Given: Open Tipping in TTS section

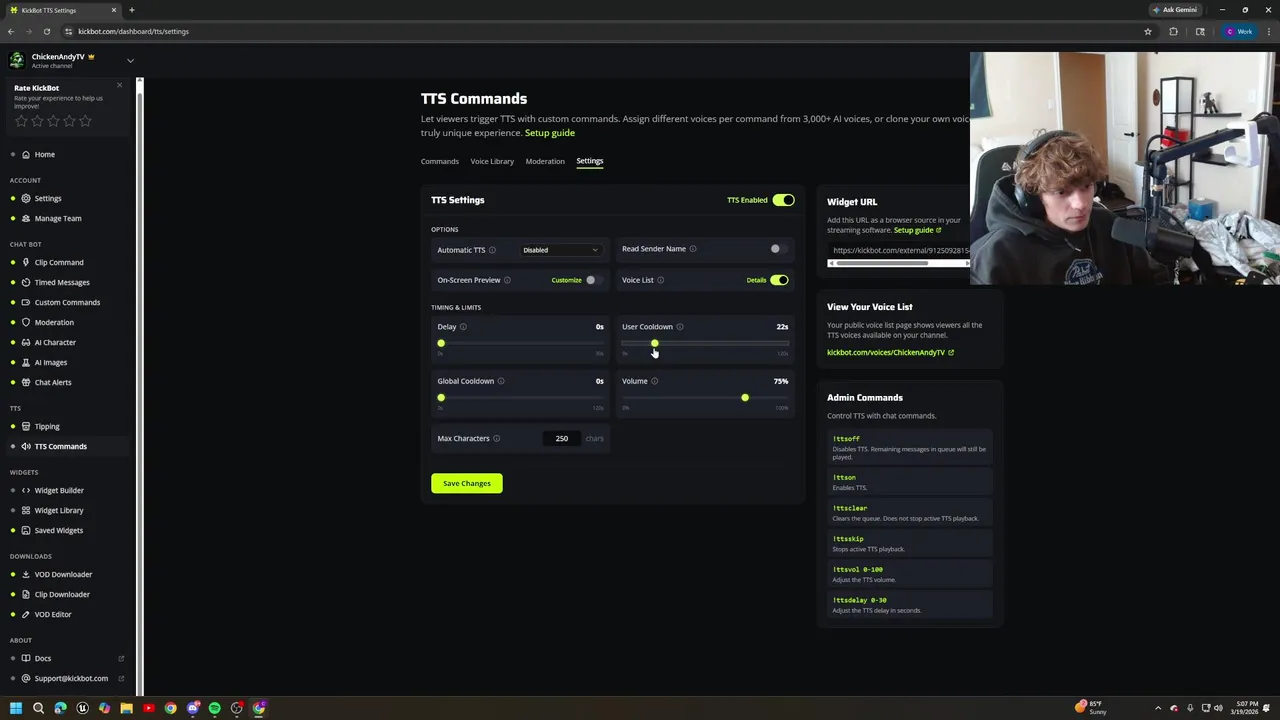Looking at the screenshot, I should tap(47, 426).
